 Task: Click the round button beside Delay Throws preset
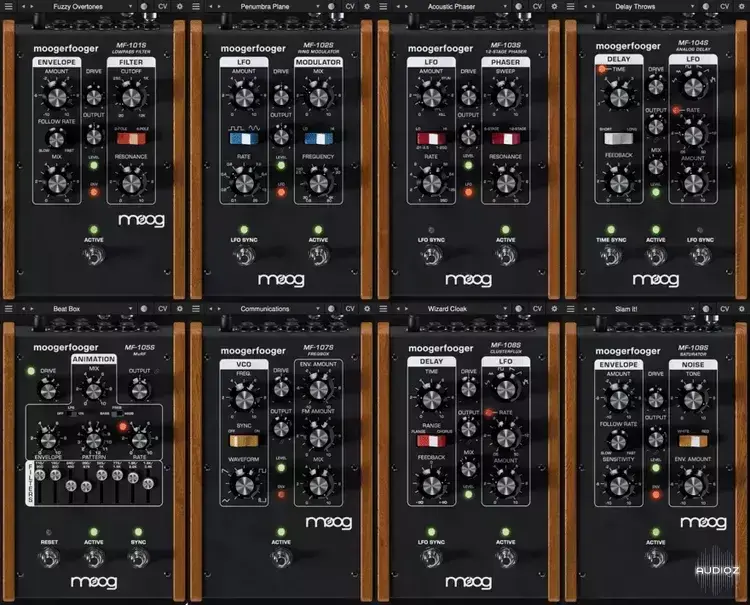click(706, 7)
